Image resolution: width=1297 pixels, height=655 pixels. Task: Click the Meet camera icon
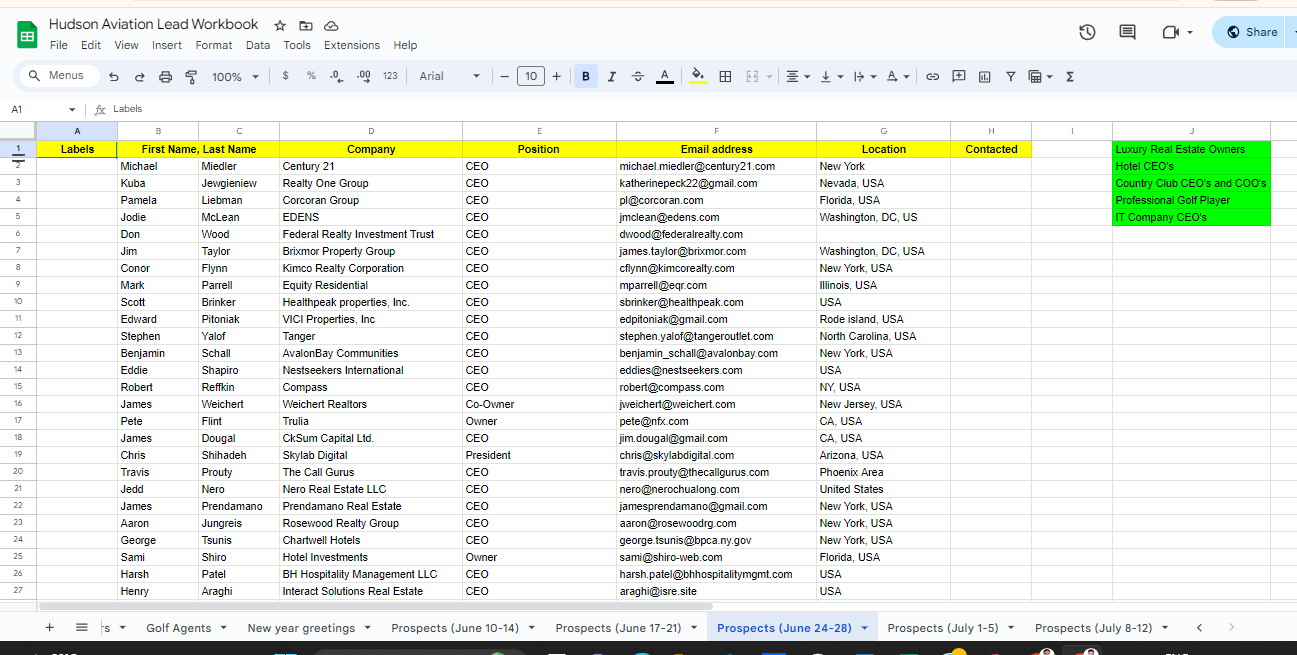coord(1171,32)
